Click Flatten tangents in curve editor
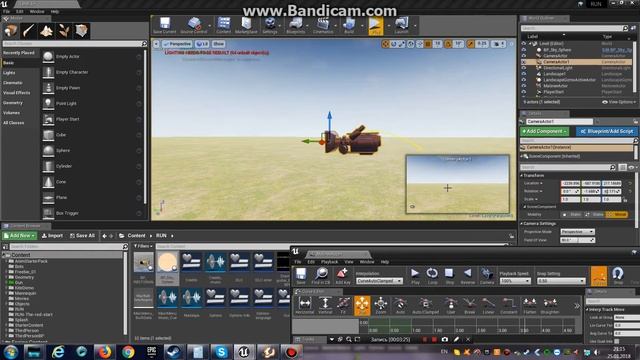This screenshot has height=360, width=640. 529,305
